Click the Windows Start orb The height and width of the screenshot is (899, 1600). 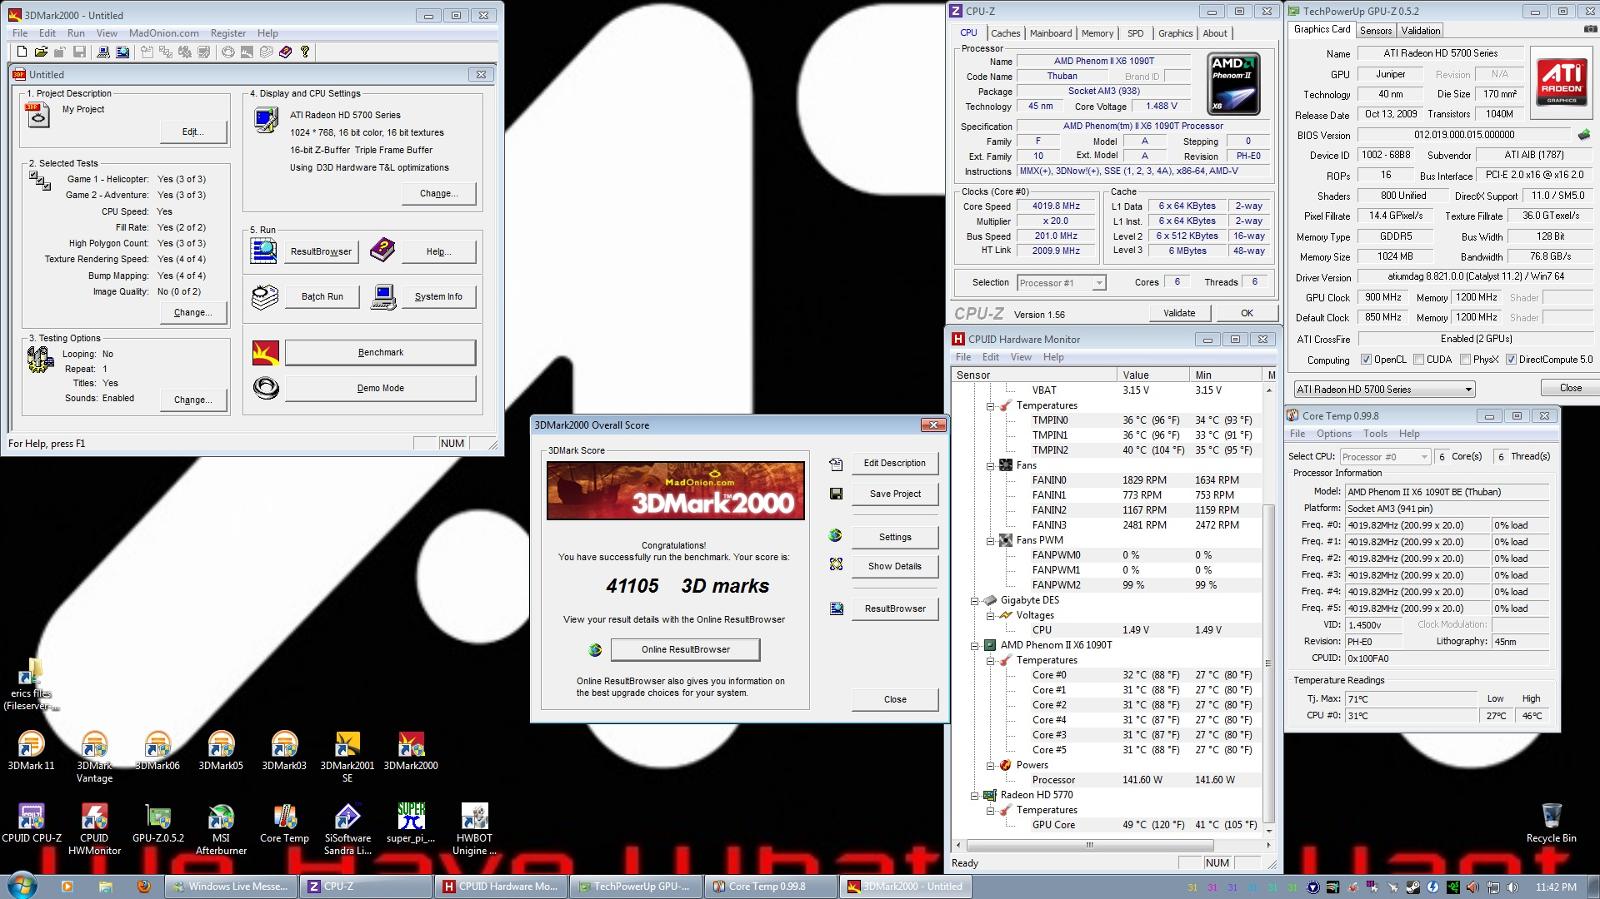pyautogui.click(x=22, y=885)
